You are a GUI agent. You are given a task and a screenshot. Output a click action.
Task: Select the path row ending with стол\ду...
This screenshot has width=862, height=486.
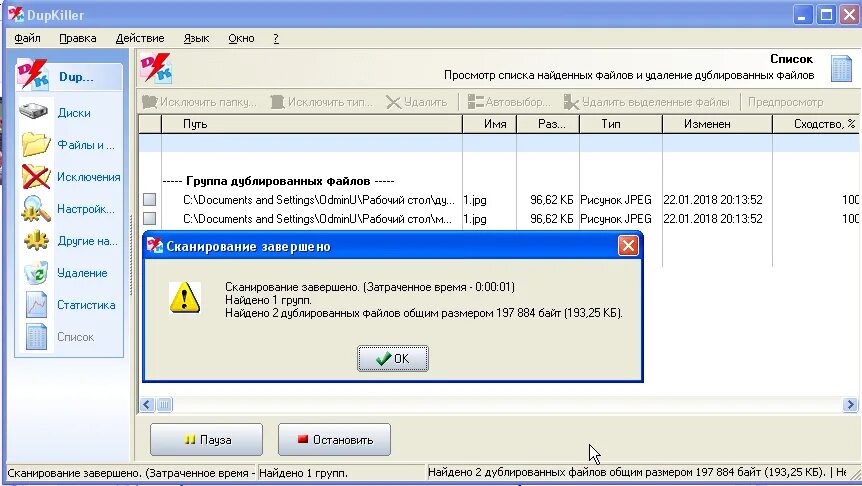pyautogui.click(x=319, y=200)
